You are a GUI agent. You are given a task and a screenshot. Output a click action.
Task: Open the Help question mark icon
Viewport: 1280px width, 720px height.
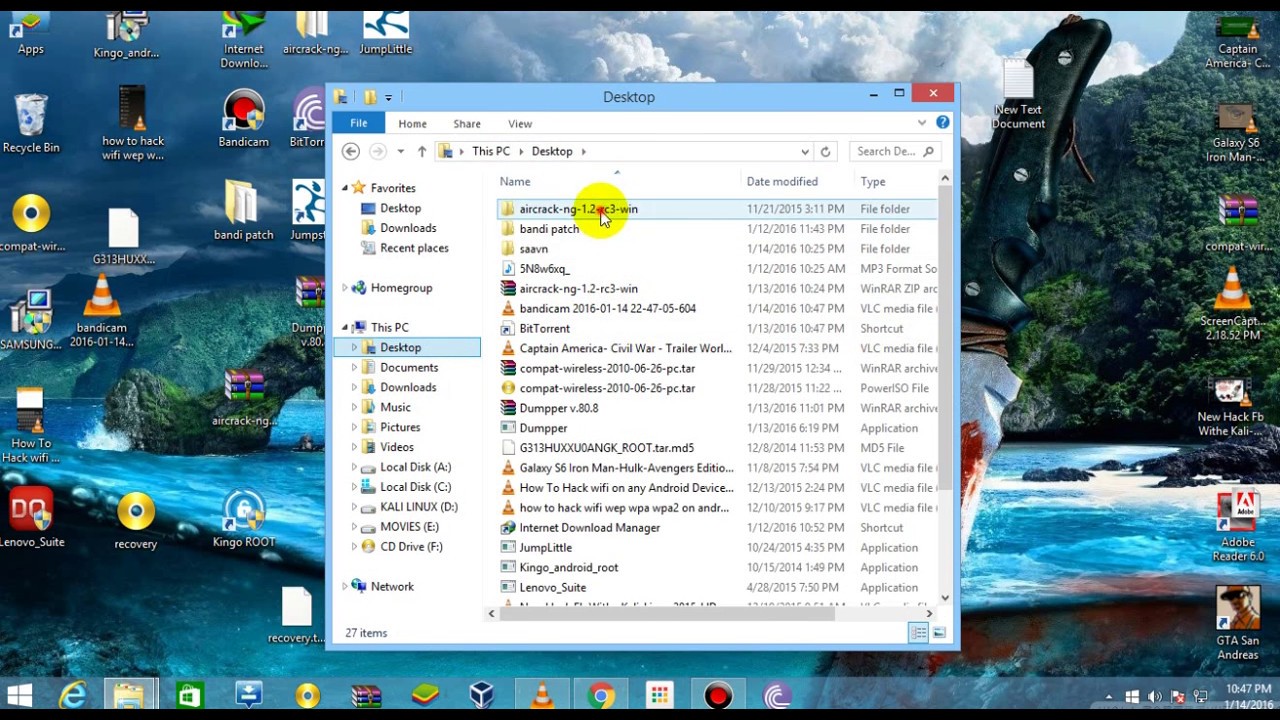942,123
